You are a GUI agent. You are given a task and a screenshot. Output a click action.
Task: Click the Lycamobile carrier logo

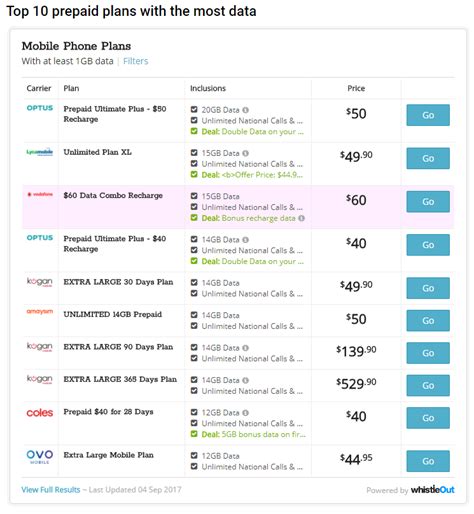point(40,152)
